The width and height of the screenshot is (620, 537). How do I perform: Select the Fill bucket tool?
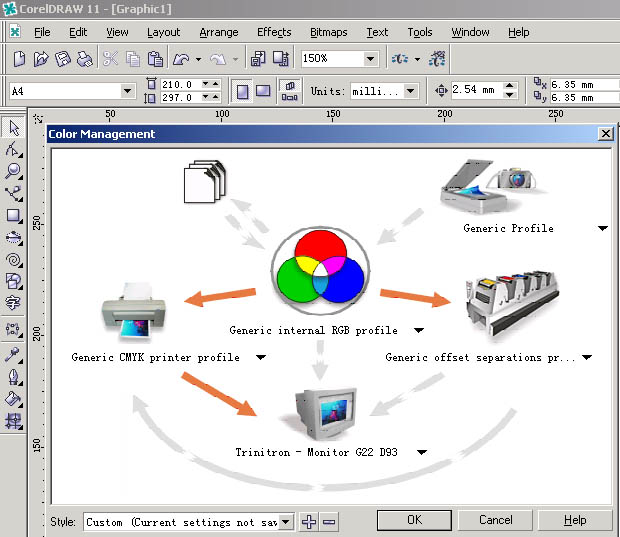[14, 399]
